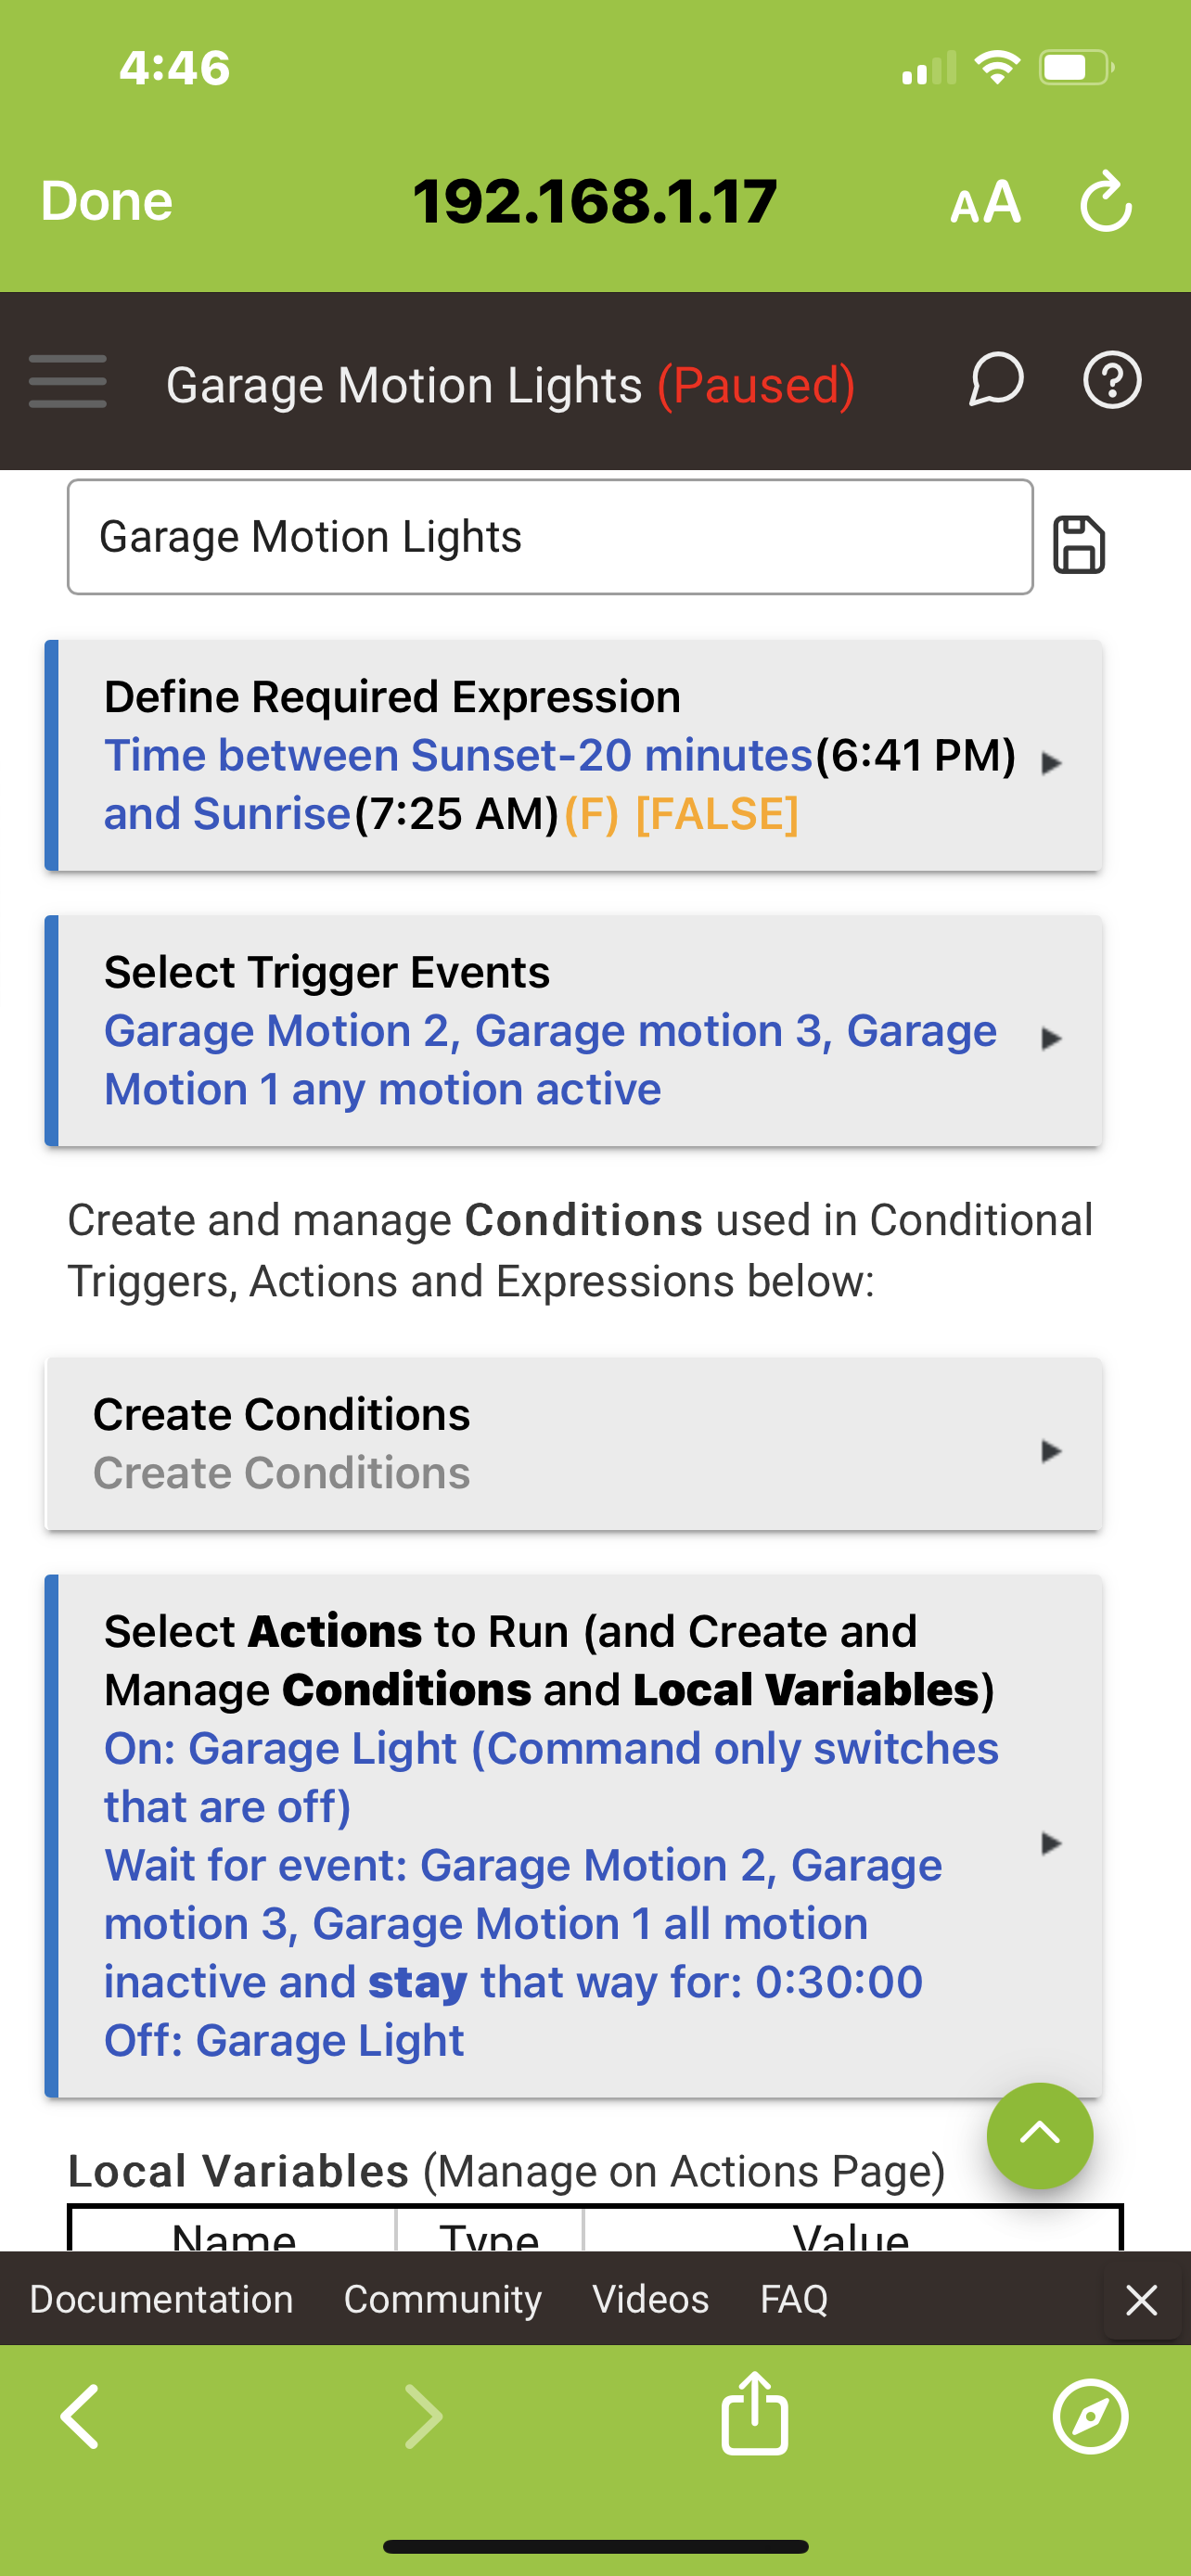The width and height of the screenshot is (1191, 2576).
Task: Save the rule name with floppy disk icon
Action: [1078, 545]
